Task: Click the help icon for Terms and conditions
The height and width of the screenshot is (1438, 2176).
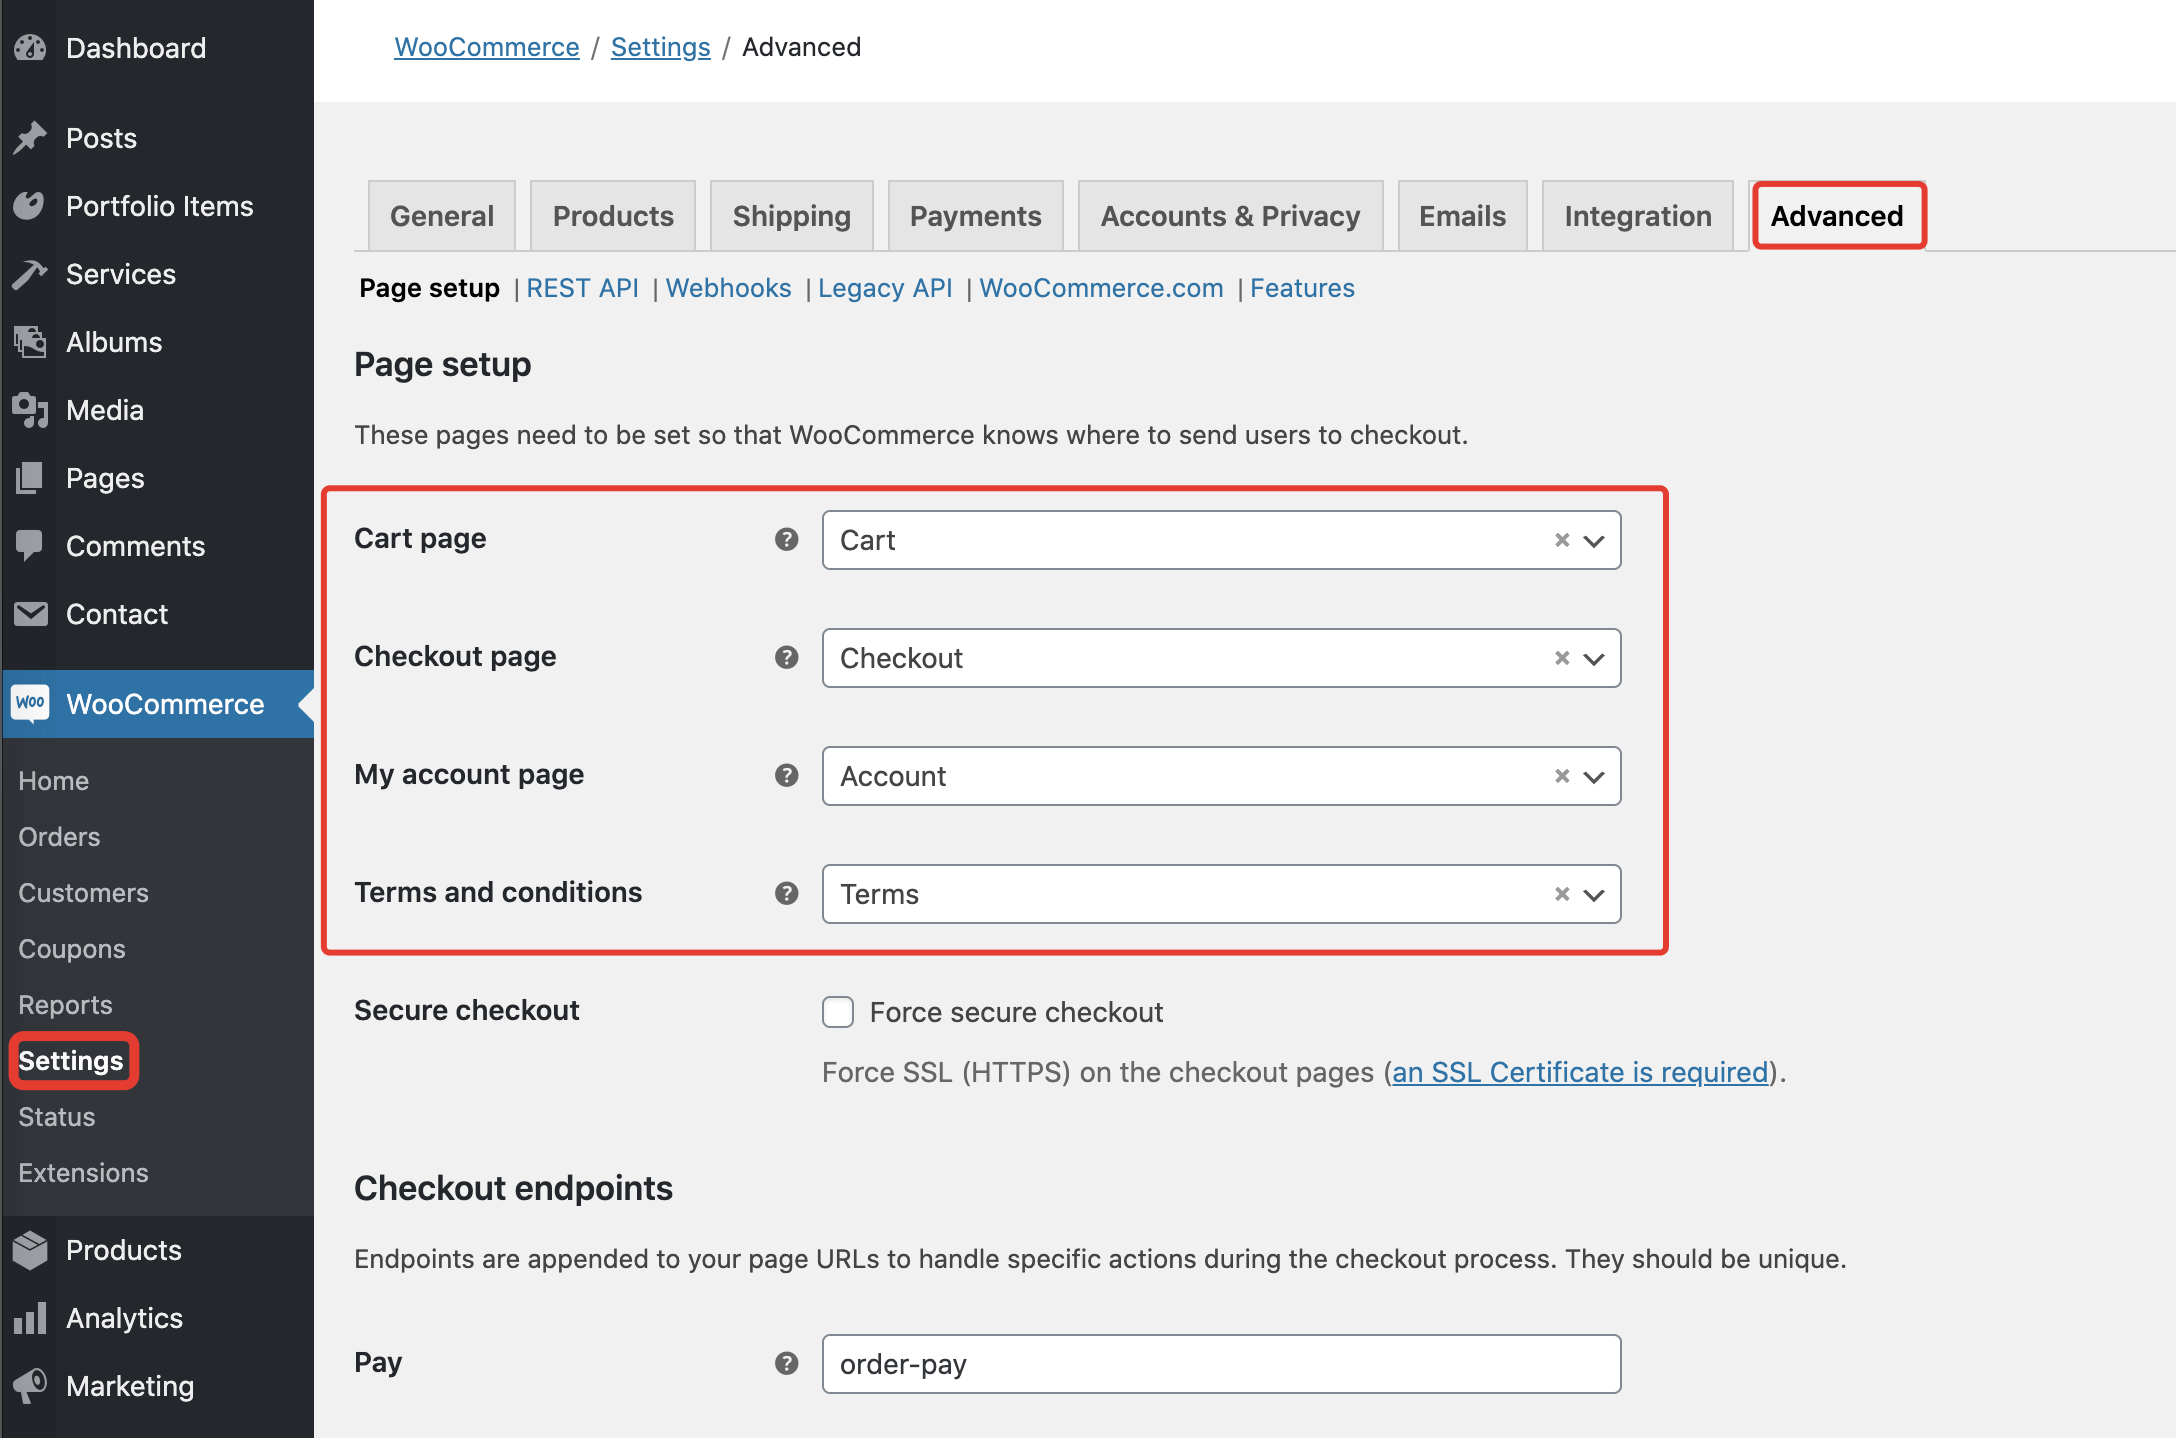Action: pyautogui.click(x=787, y=893)
